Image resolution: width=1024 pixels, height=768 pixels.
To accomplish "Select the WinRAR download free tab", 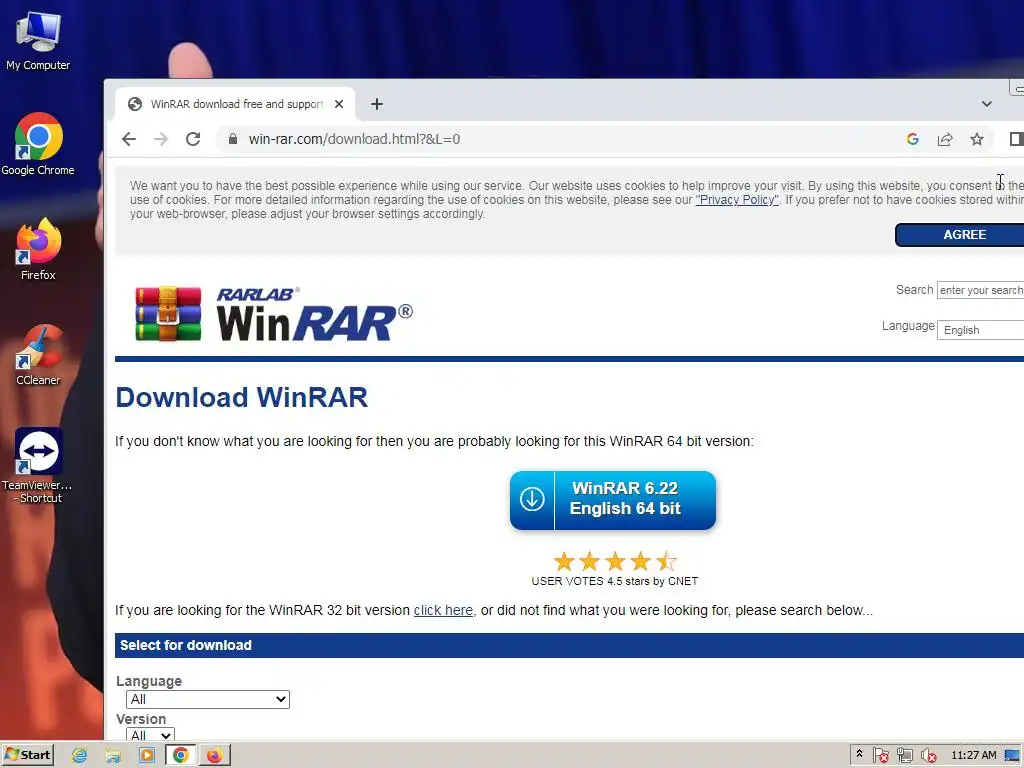I will coord(235,104).
